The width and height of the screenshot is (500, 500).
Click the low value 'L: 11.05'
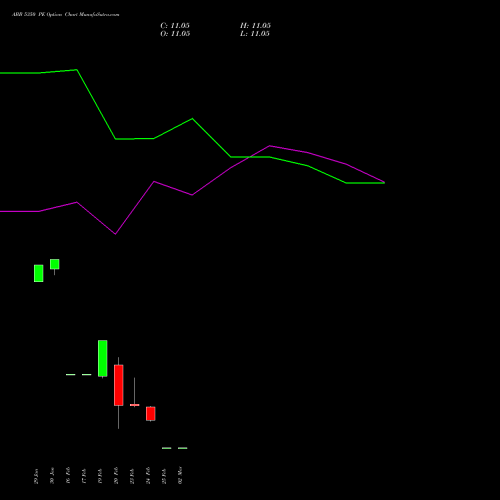255,34
